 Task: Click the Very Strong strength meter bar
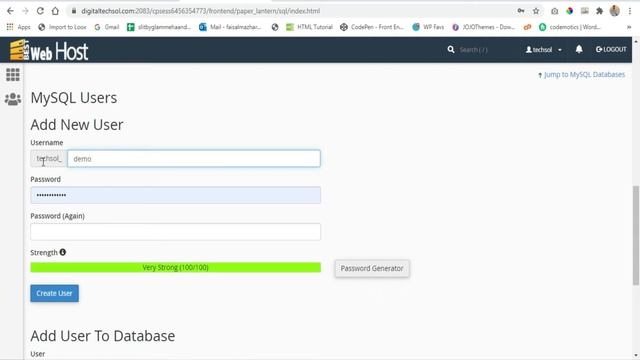[176, 267]
